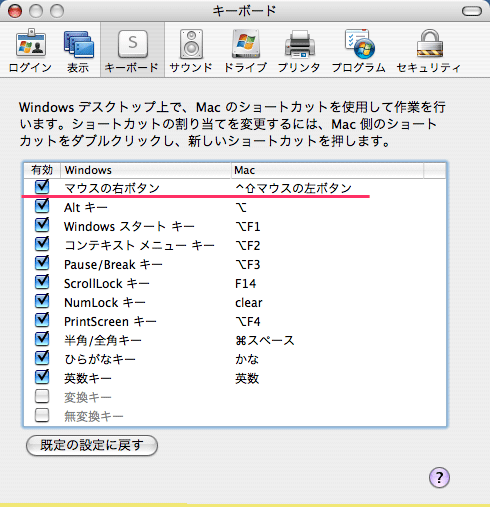Open the ログイン preferences pane
The image size is (490, 507).
[x=30, y=50]
